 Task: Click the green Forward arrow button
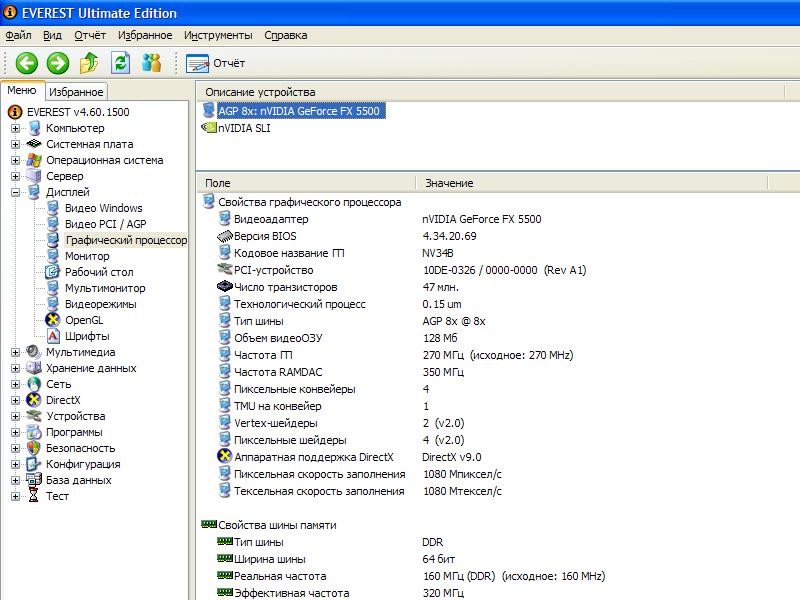(58, 63)
